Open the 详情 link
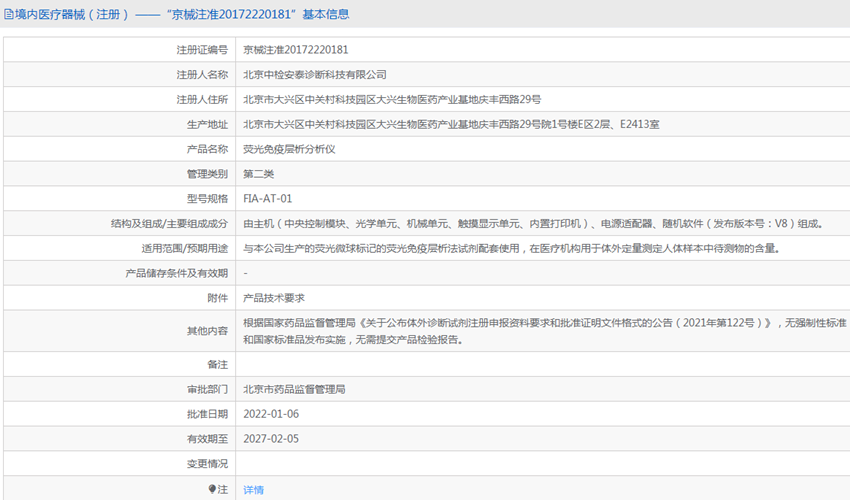The height and width of the screenshot is (500, 850). pyautogui.click(x=254, y=489)
